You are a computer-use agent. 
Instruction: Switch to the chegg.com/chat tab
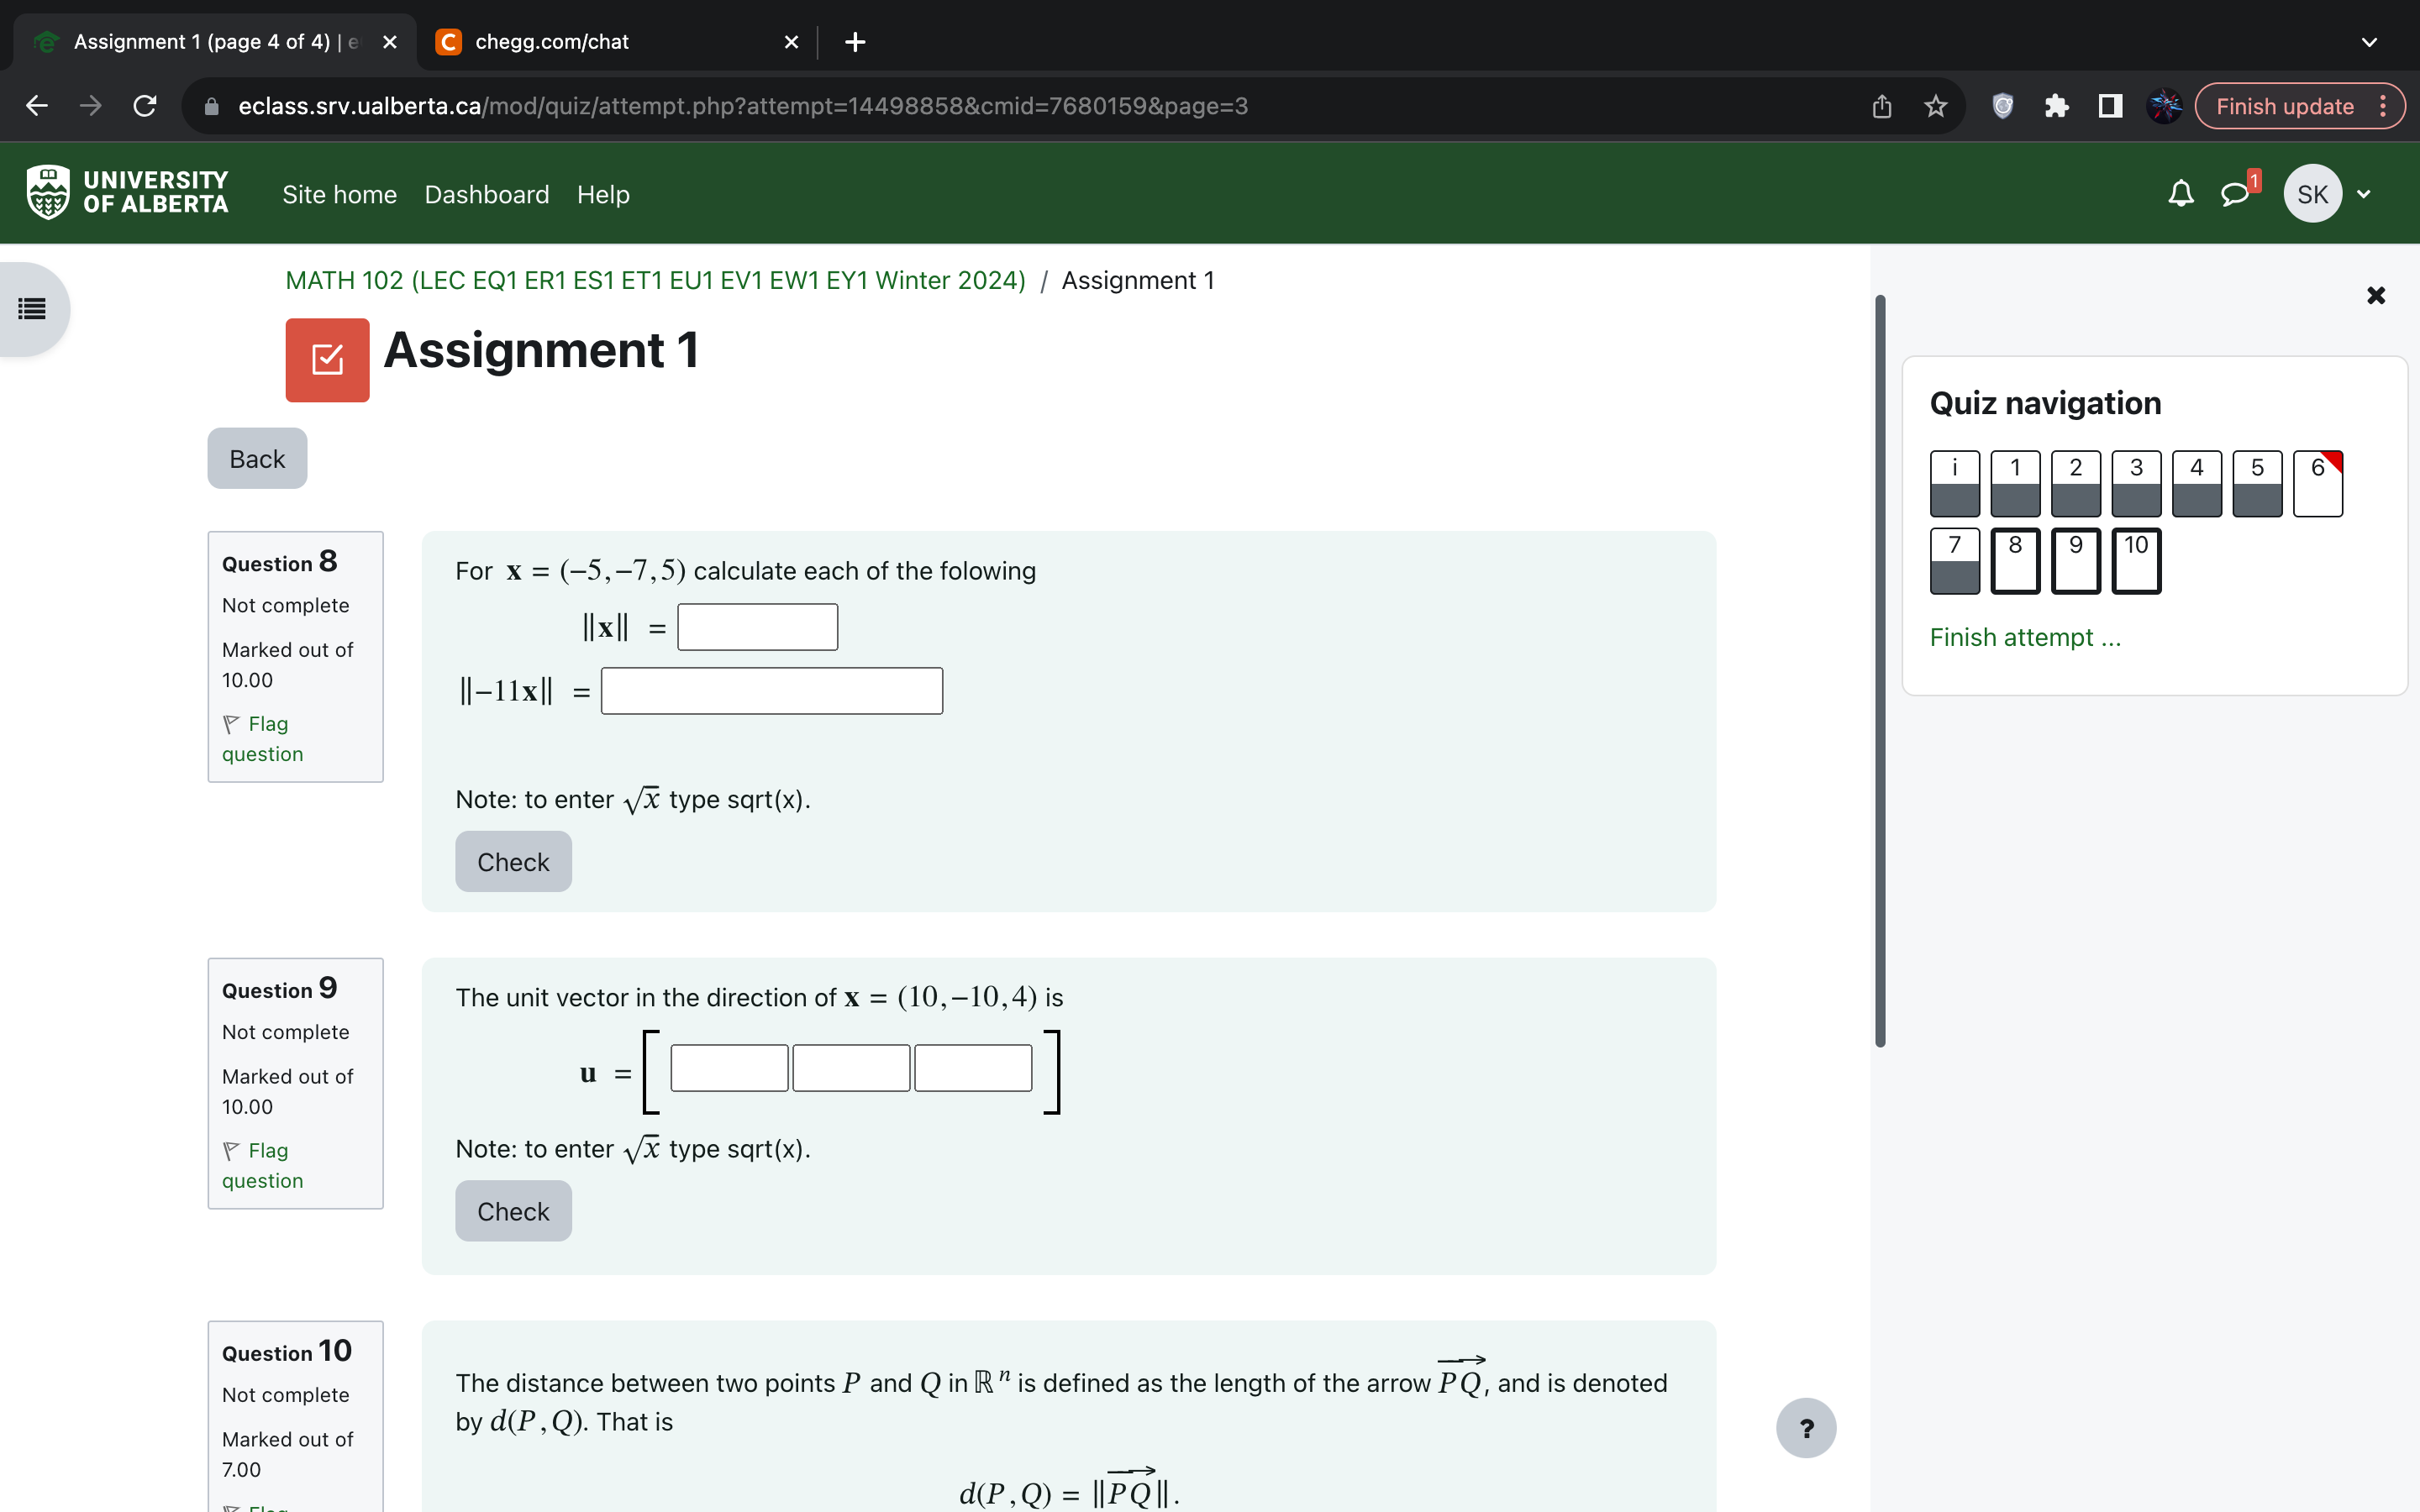point(550,42)
